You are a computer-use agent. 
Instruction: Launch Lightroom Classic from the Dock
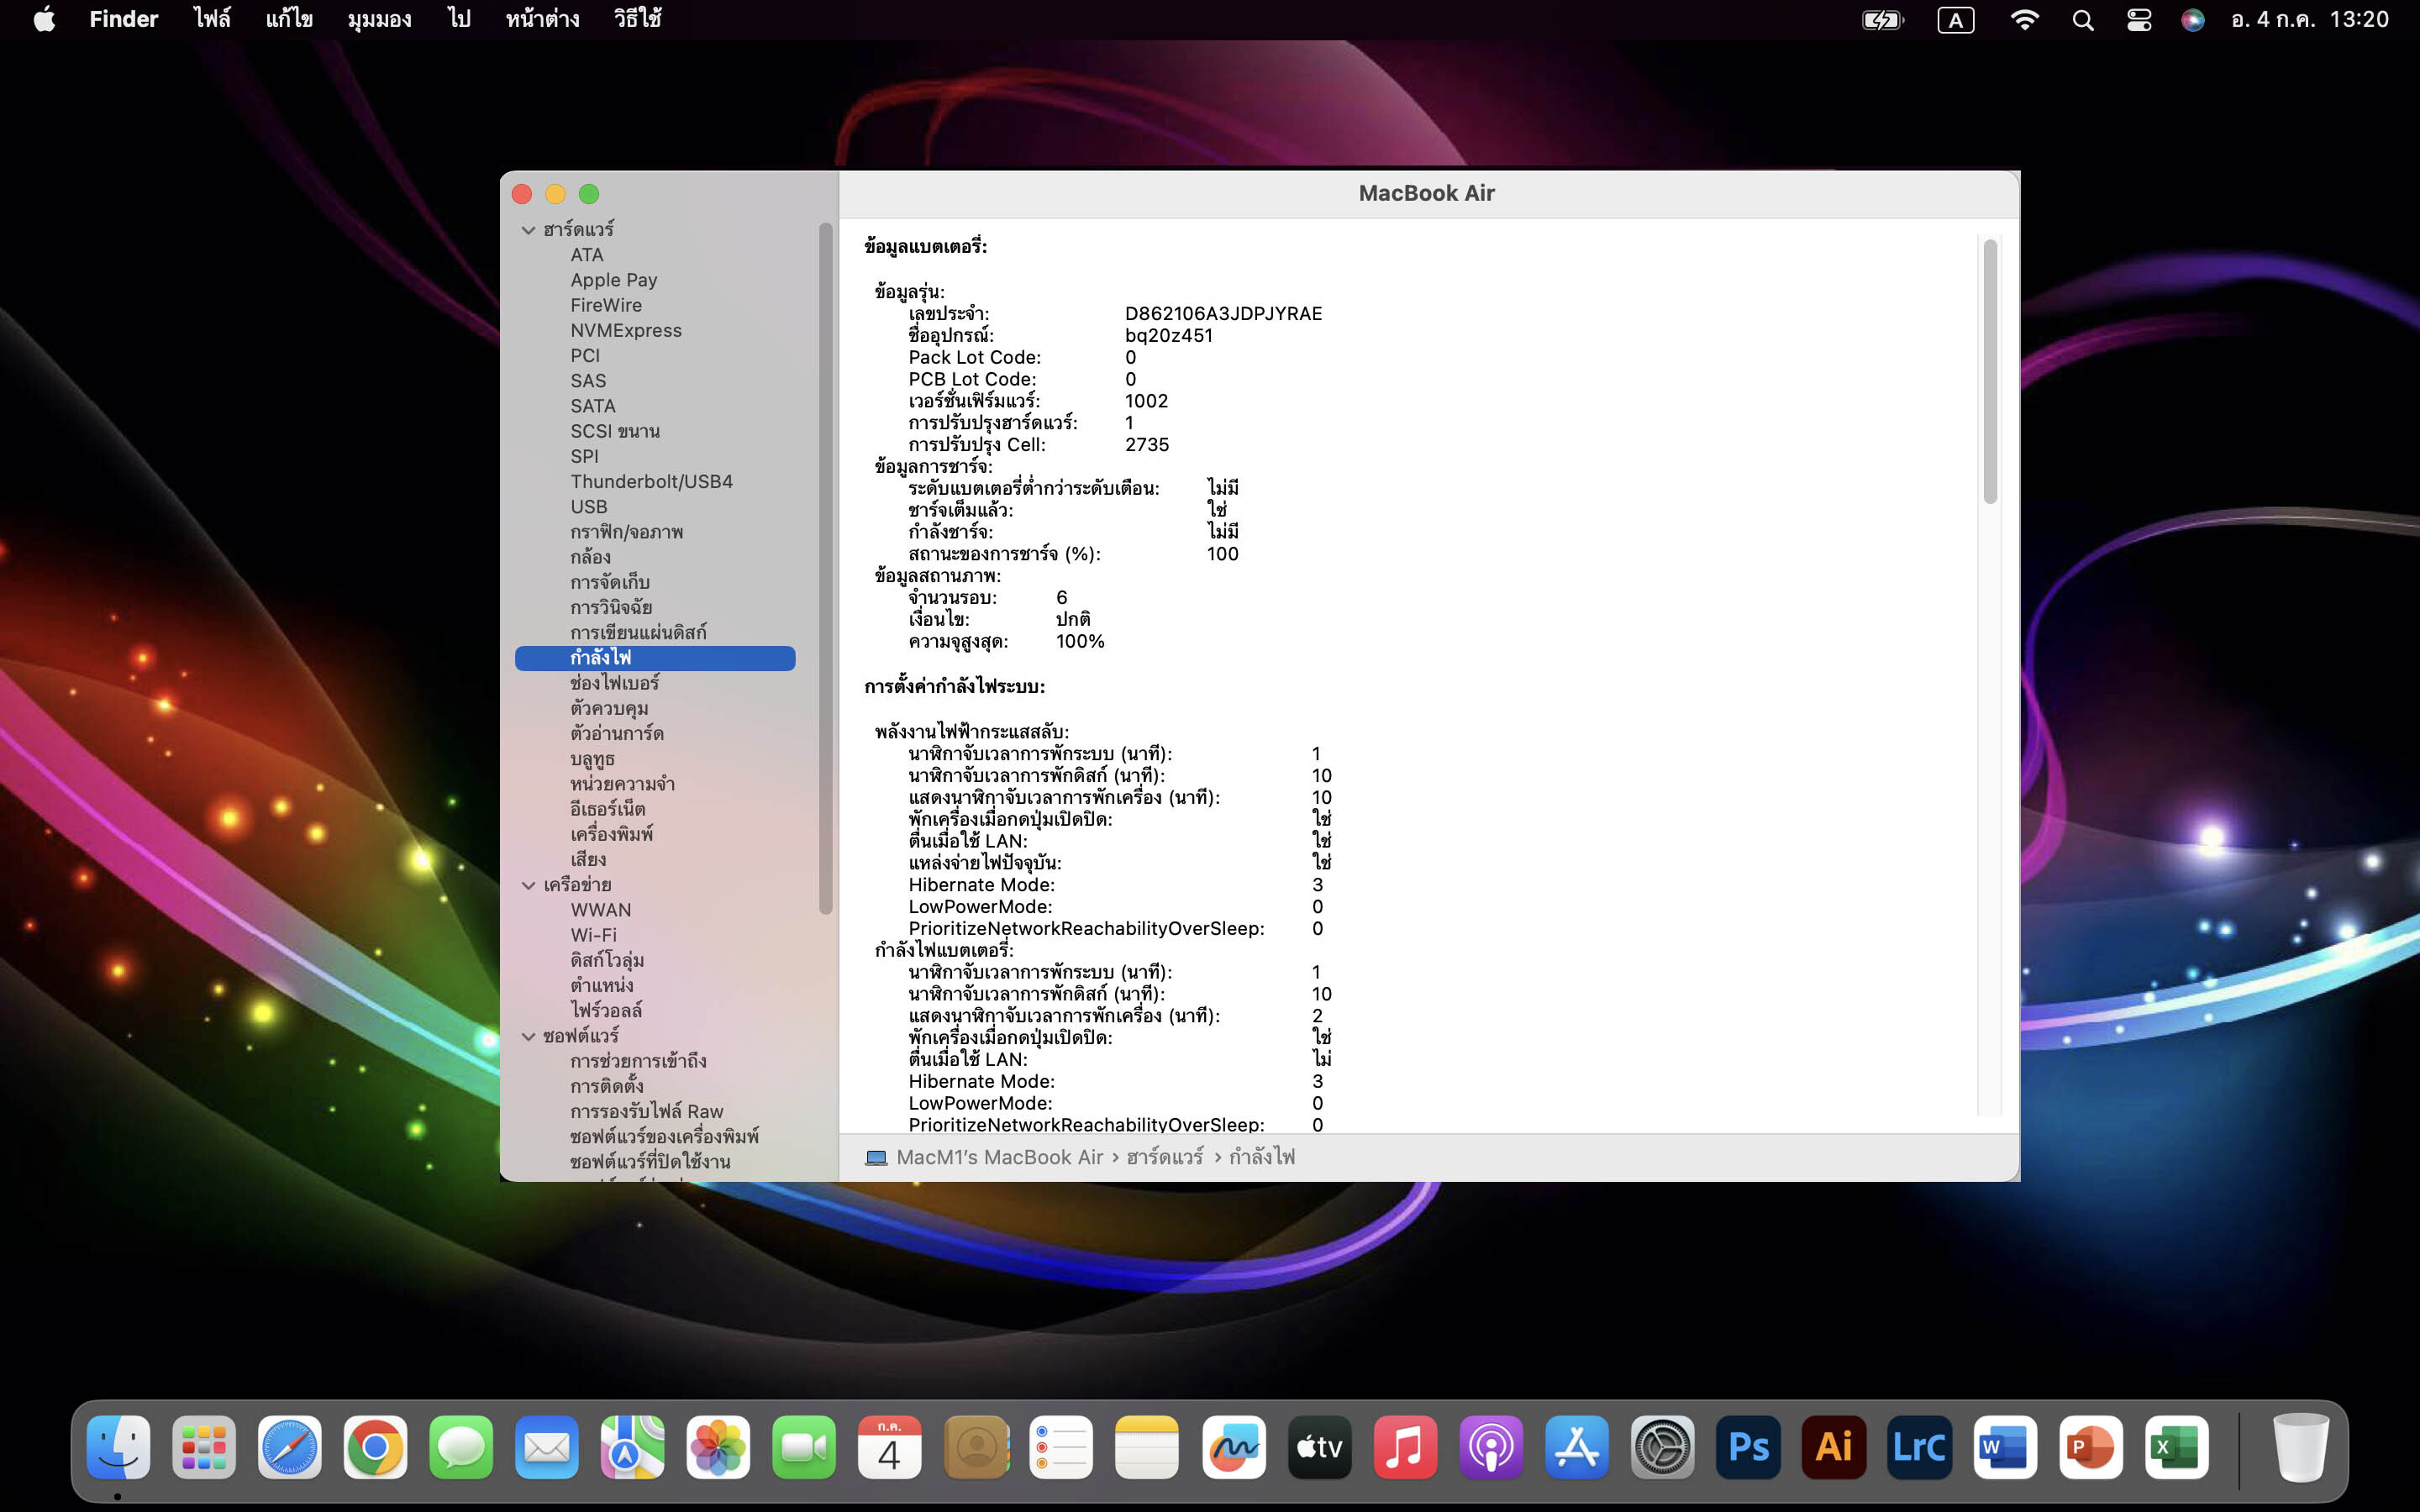[x=1919, y=1447]
